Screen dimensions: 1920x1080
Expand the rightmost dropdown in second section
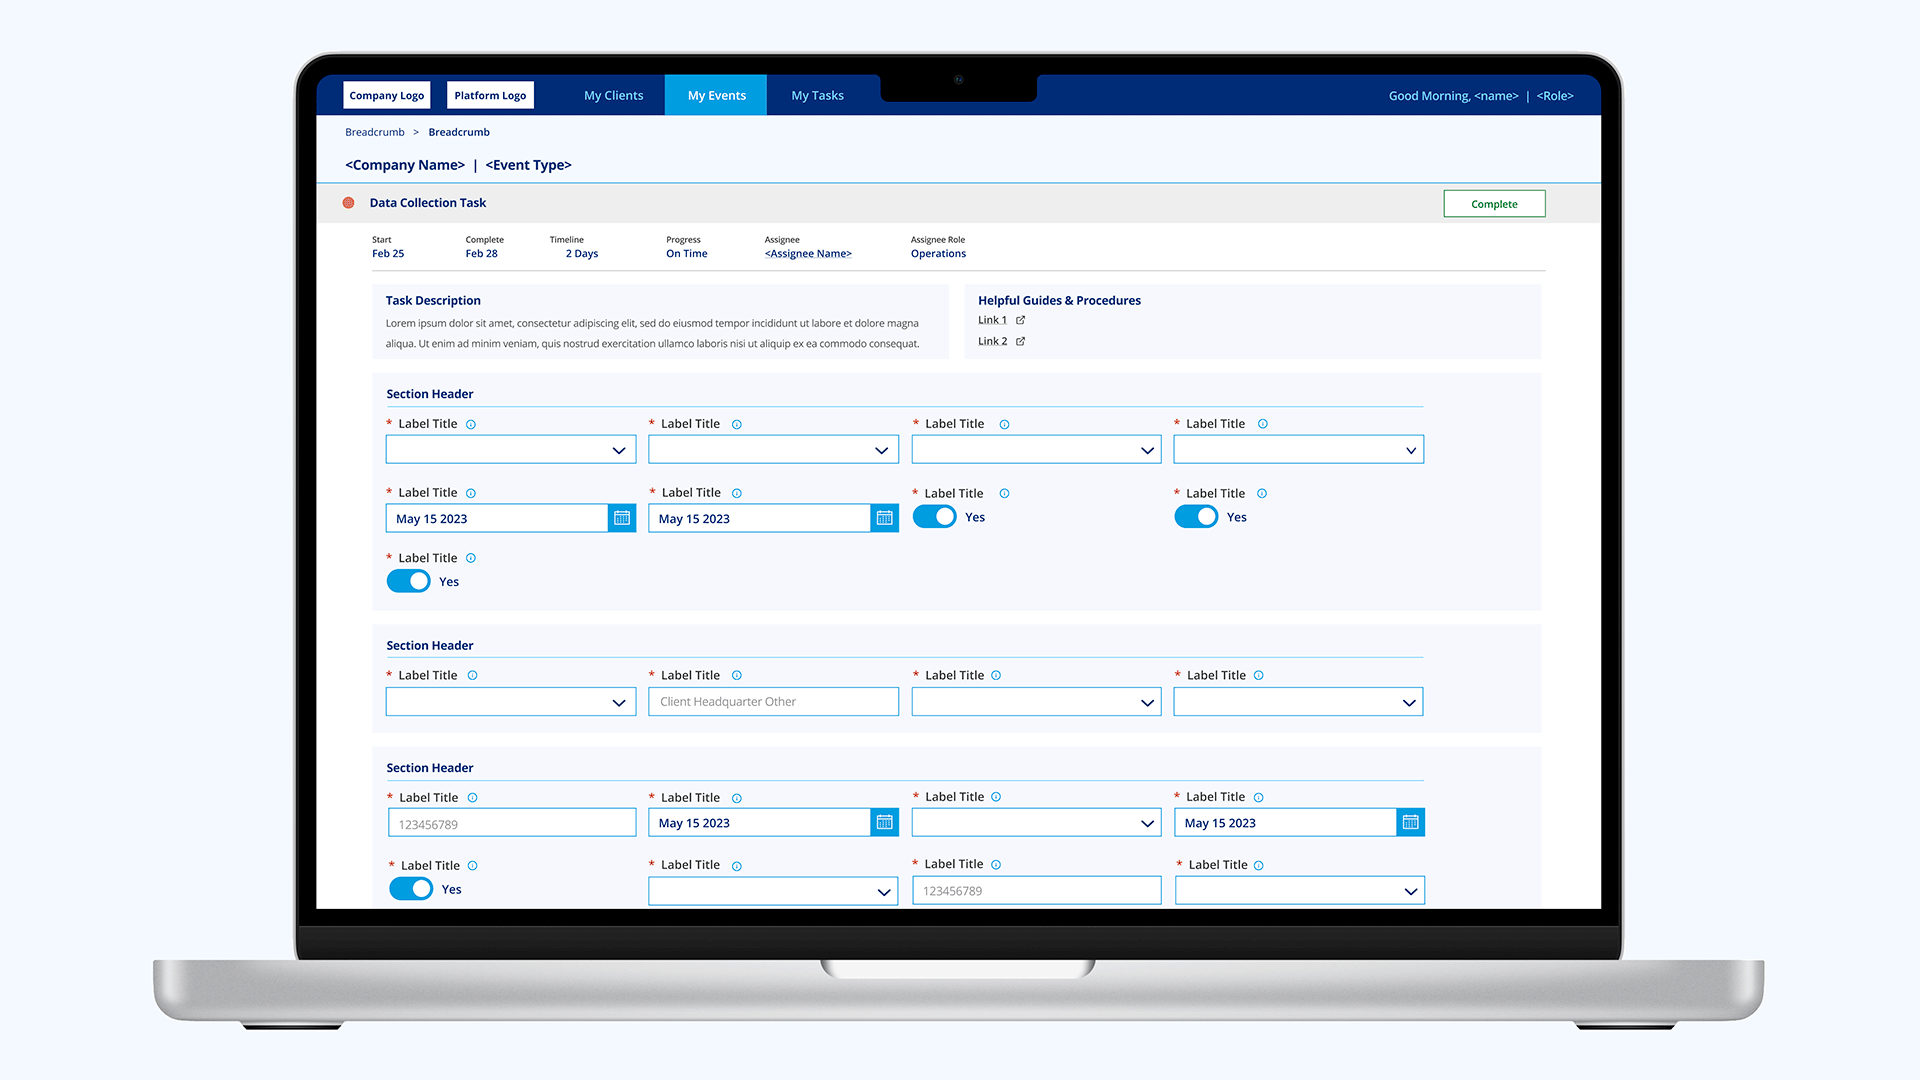coord(1298,702)
